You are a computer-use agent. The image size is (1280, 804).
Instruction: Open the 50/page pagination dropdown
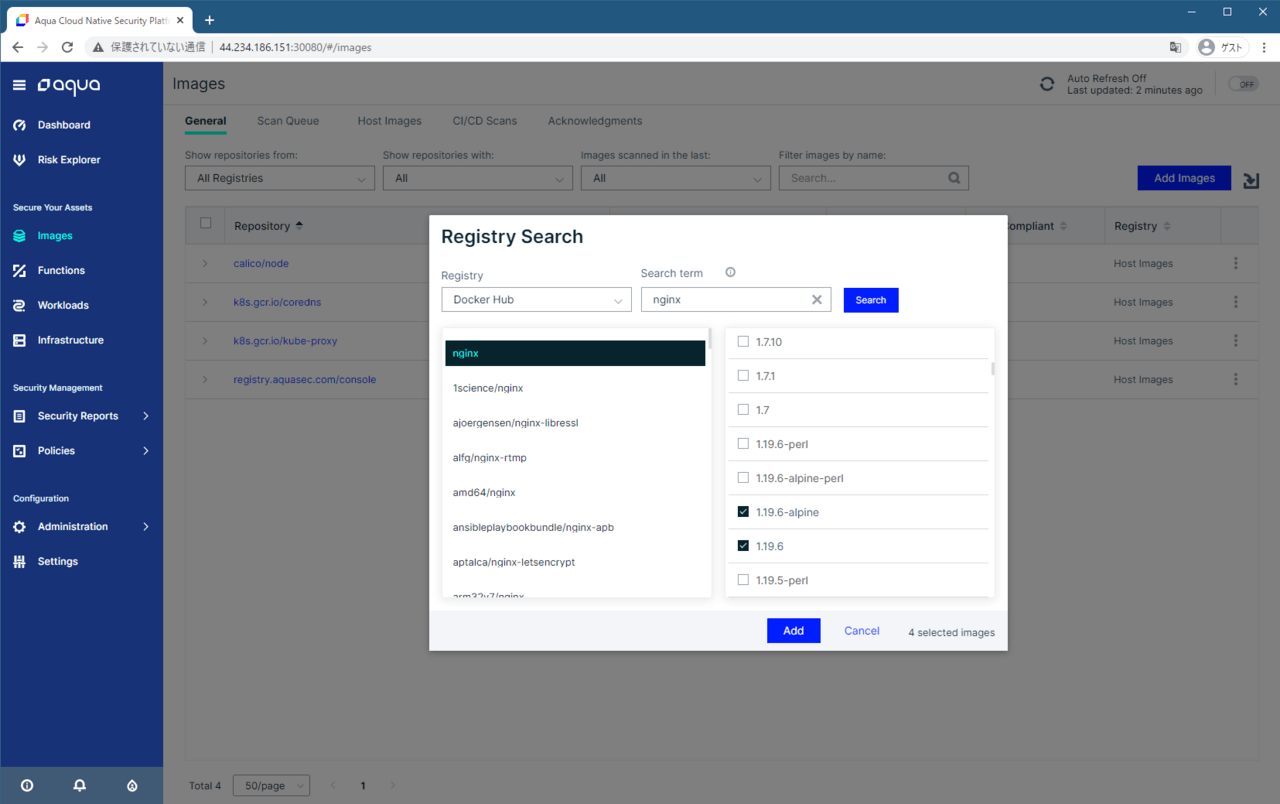pyautogui.click(x=271, y=786)
